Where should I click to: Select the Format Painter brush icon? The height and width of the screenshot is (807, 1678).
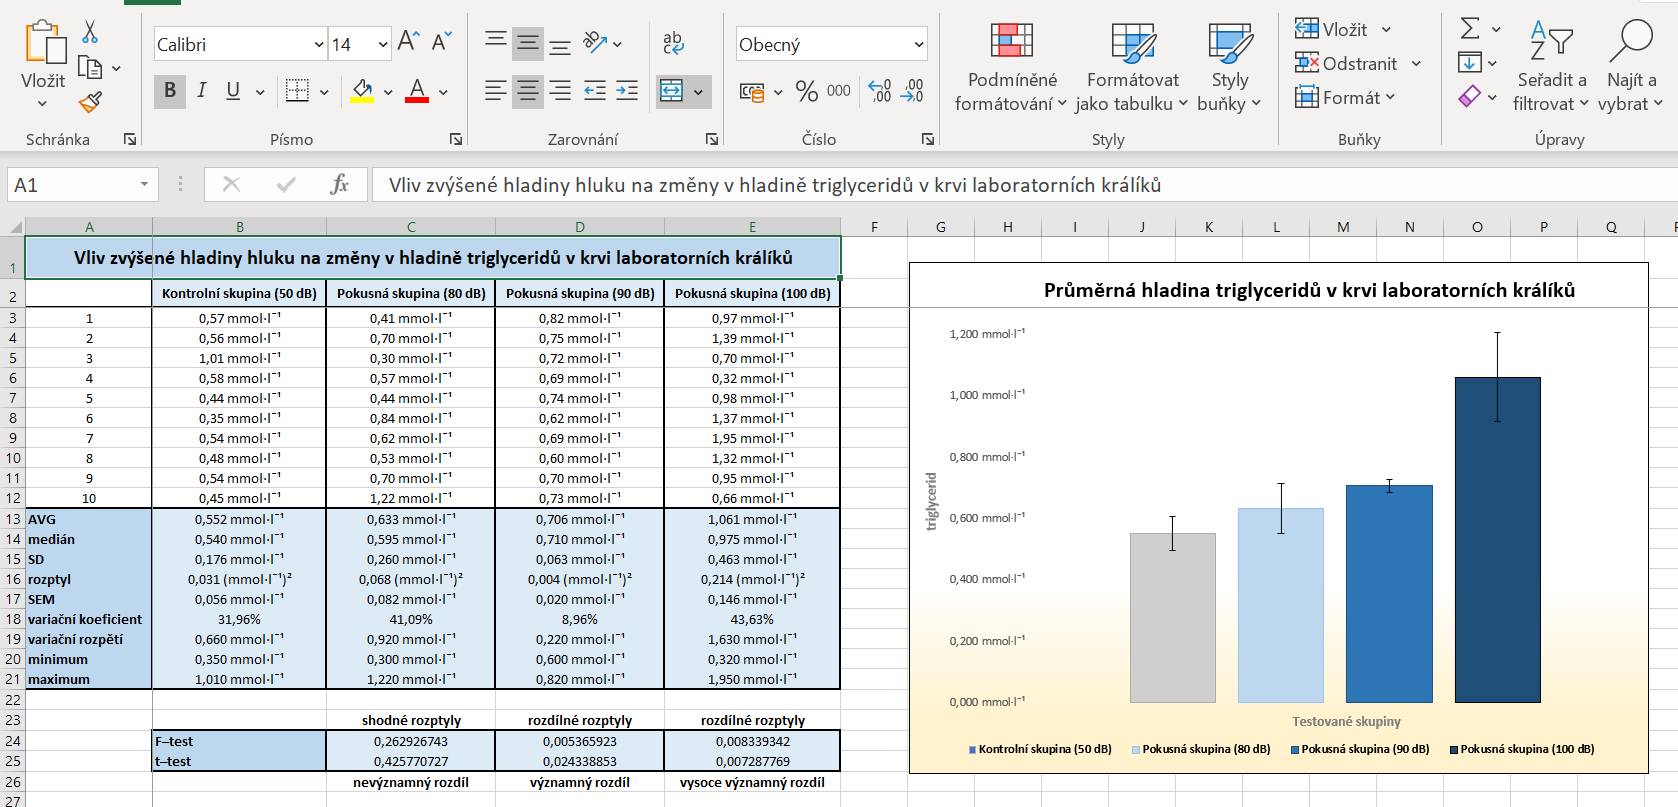tap(90, 101)
